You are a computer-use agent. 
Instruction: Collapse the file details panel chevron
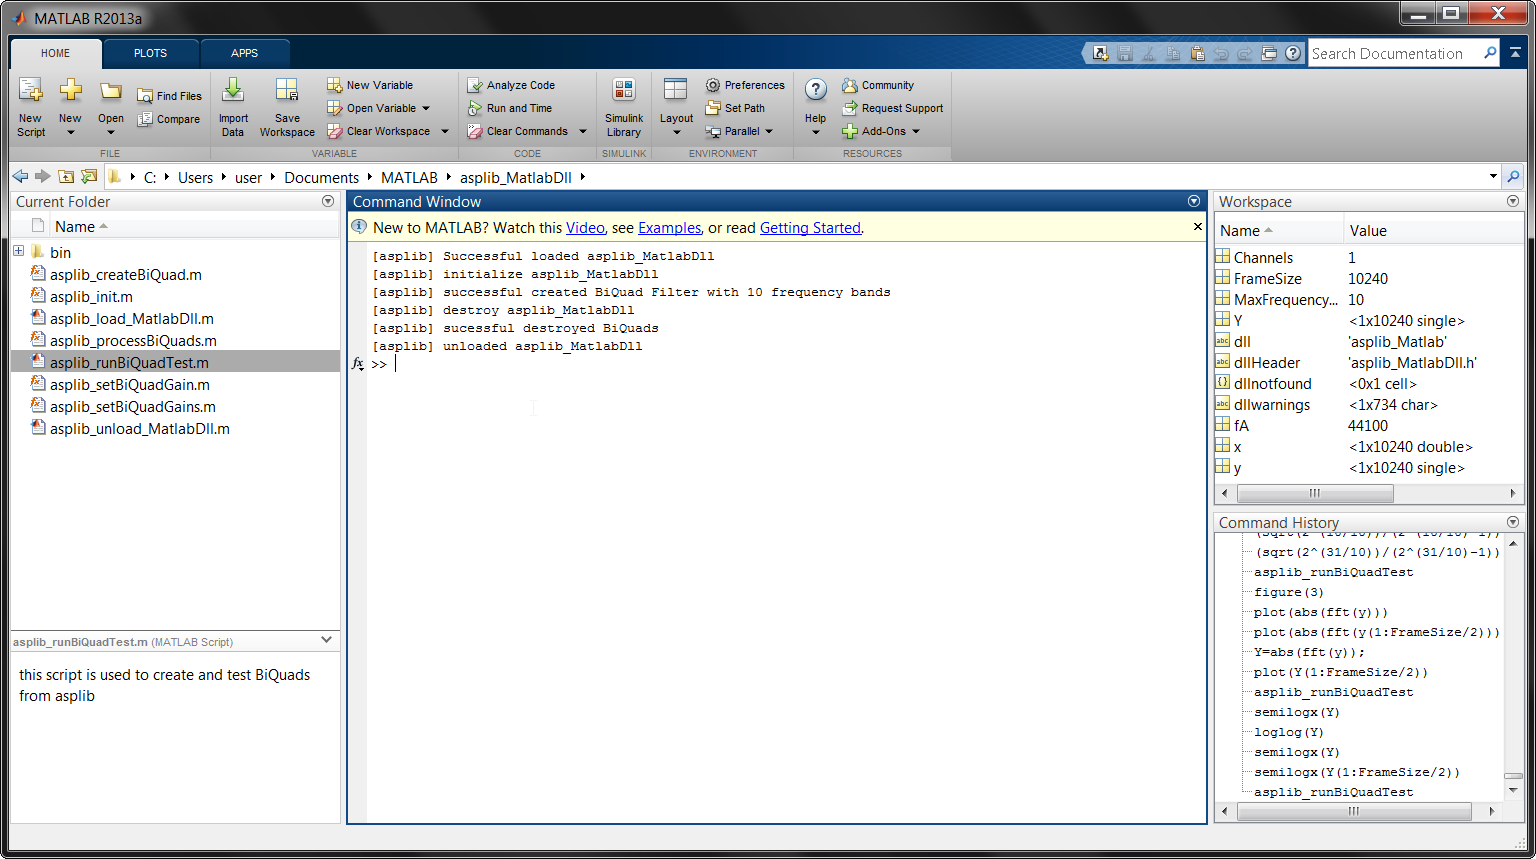[x=326, y=641]
